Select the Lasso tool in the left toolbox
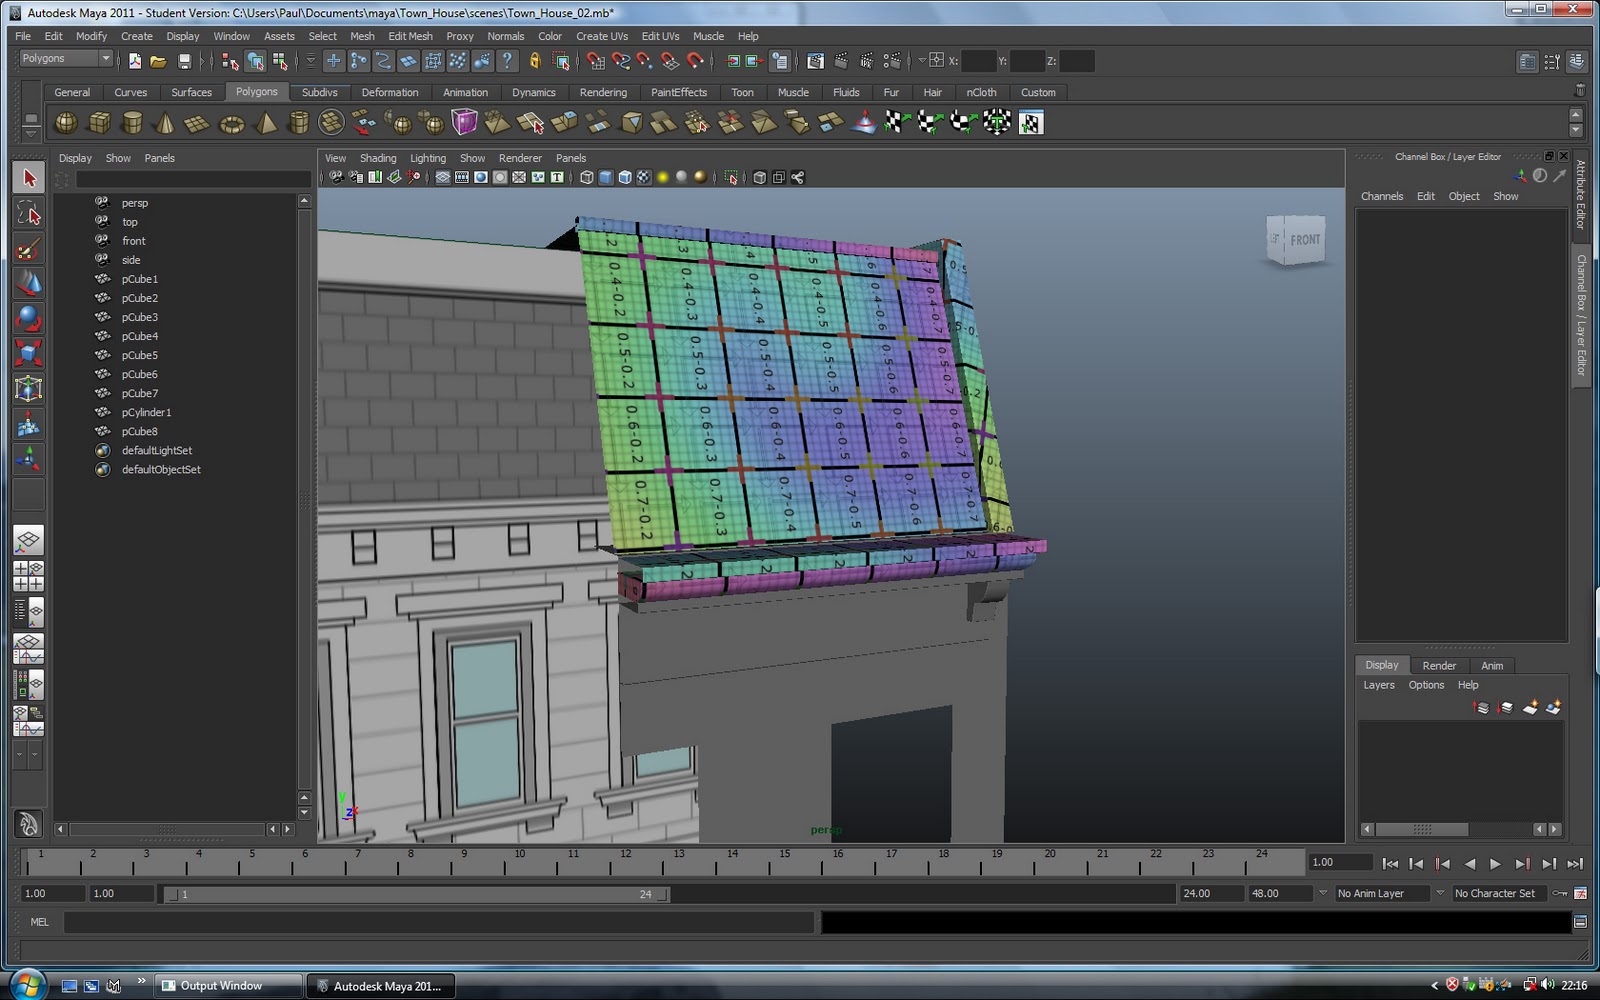Screen dimensions: 1600x1000 tap(28, 212)
